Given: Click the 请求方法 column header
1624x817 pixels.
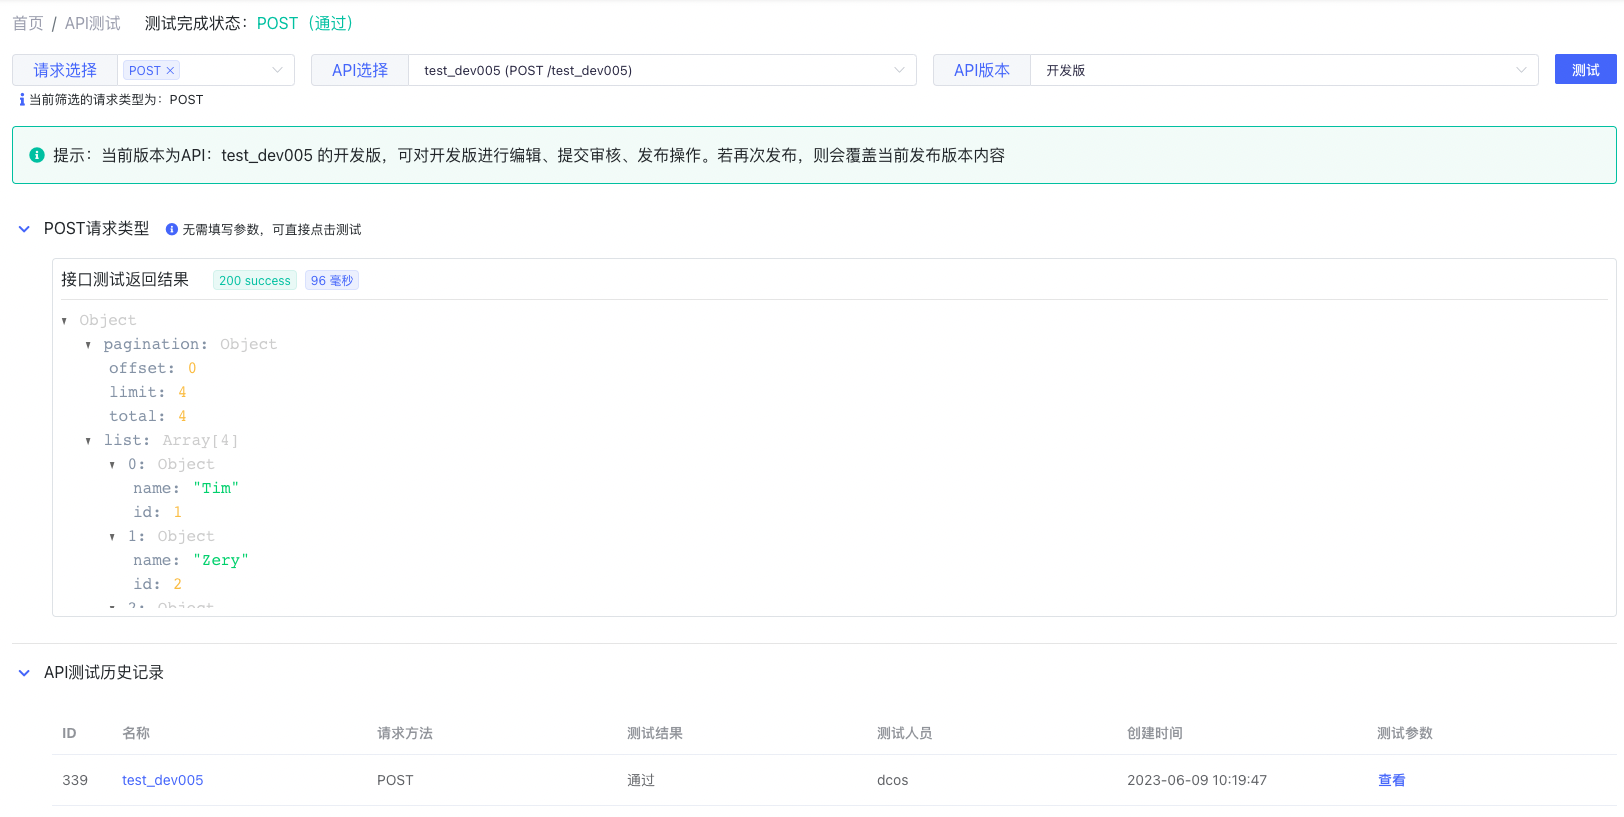Looking at the screenshot, I should click(x=405, y=733).
